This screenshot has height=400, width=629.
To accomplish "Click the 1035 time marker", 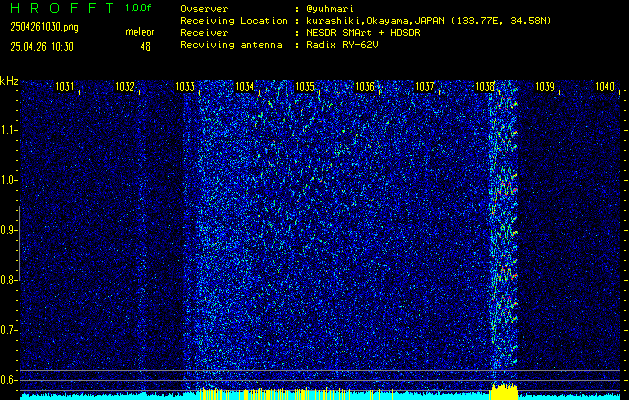I will click(x=304, y=86).
